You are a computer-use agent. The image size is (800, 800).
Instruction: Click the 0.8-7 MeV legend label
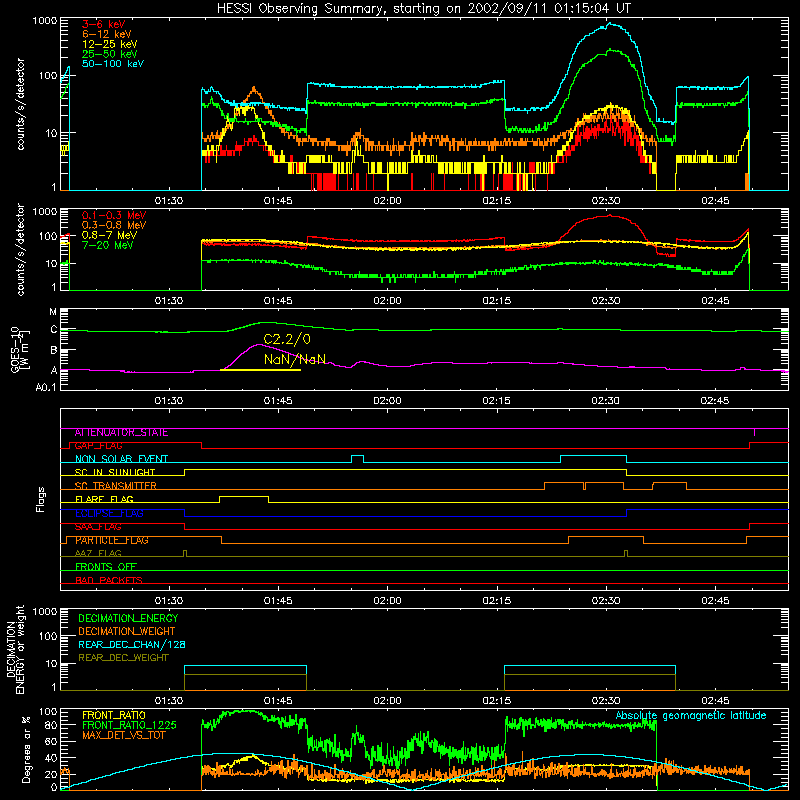[x=109, y=235]
